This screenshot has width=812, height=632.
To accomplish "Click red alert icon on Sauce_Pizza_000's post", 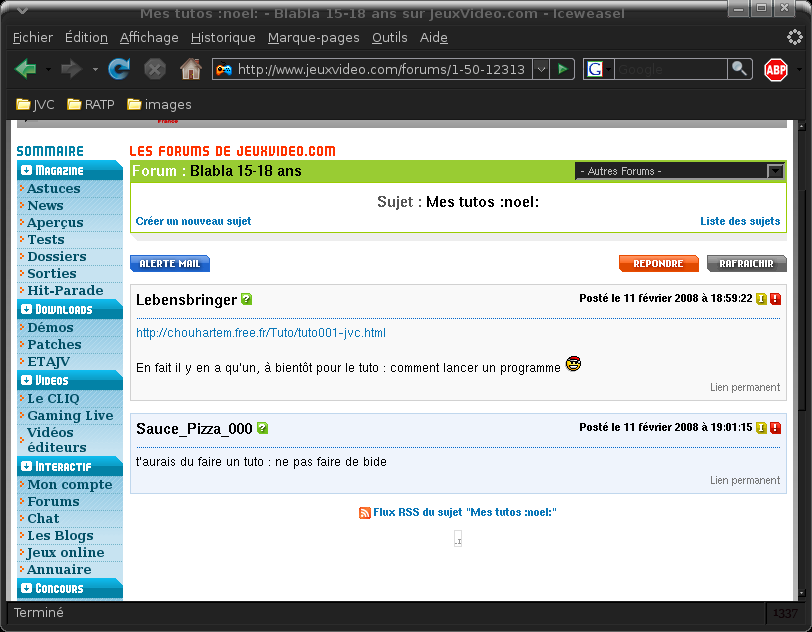I will [775, 428].
